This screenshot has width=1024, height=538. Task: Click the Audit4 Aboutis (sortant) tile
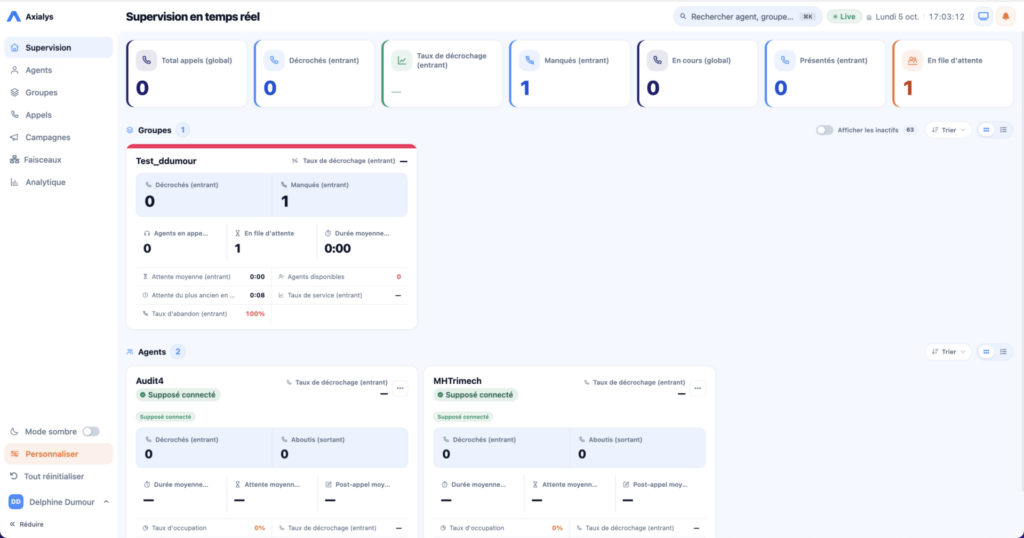coord(340,448)
